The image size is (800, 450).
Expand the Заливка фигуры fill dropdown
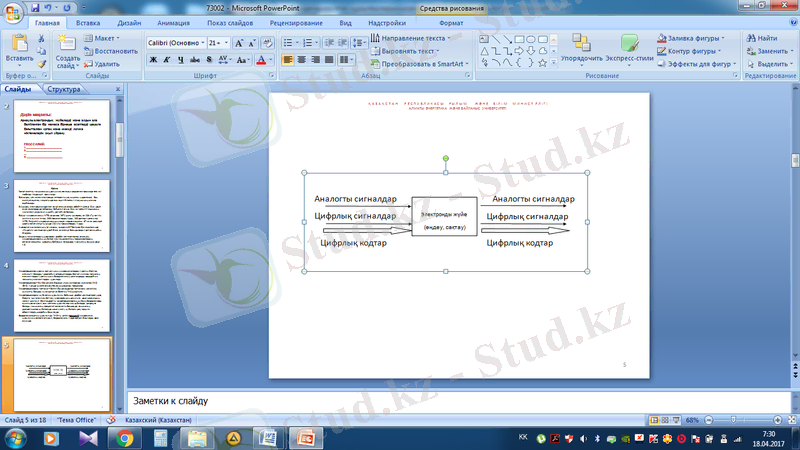point(723,38)
